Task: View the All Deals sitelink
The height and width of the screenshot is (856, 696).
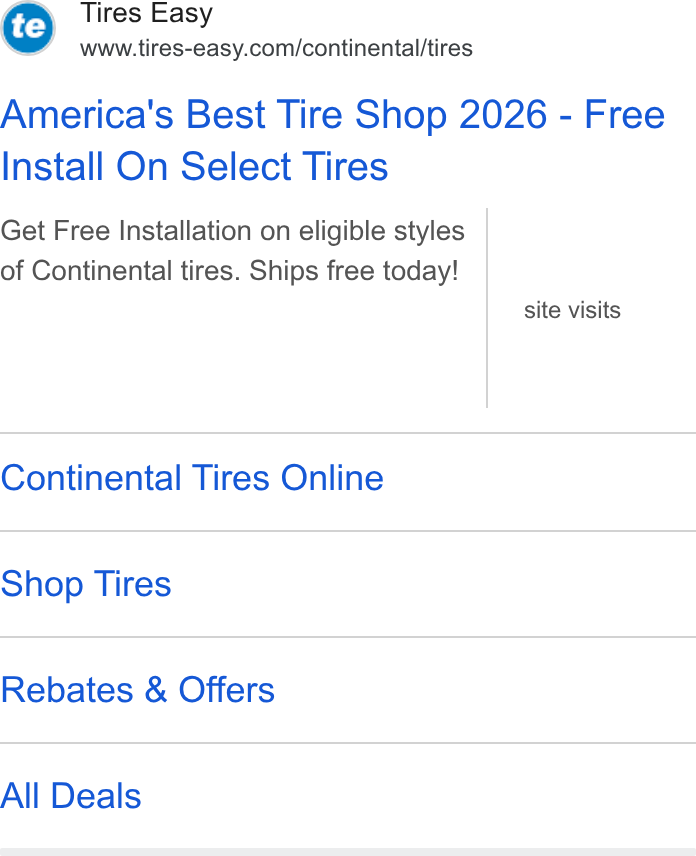Action: (71, 796)
